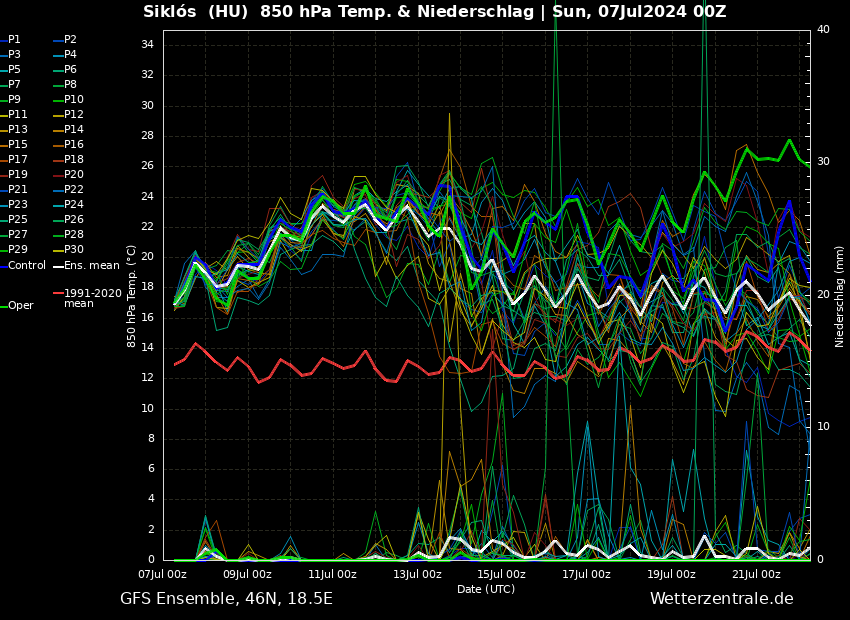Click the 13Jul 00z date tick

point(417,575)
